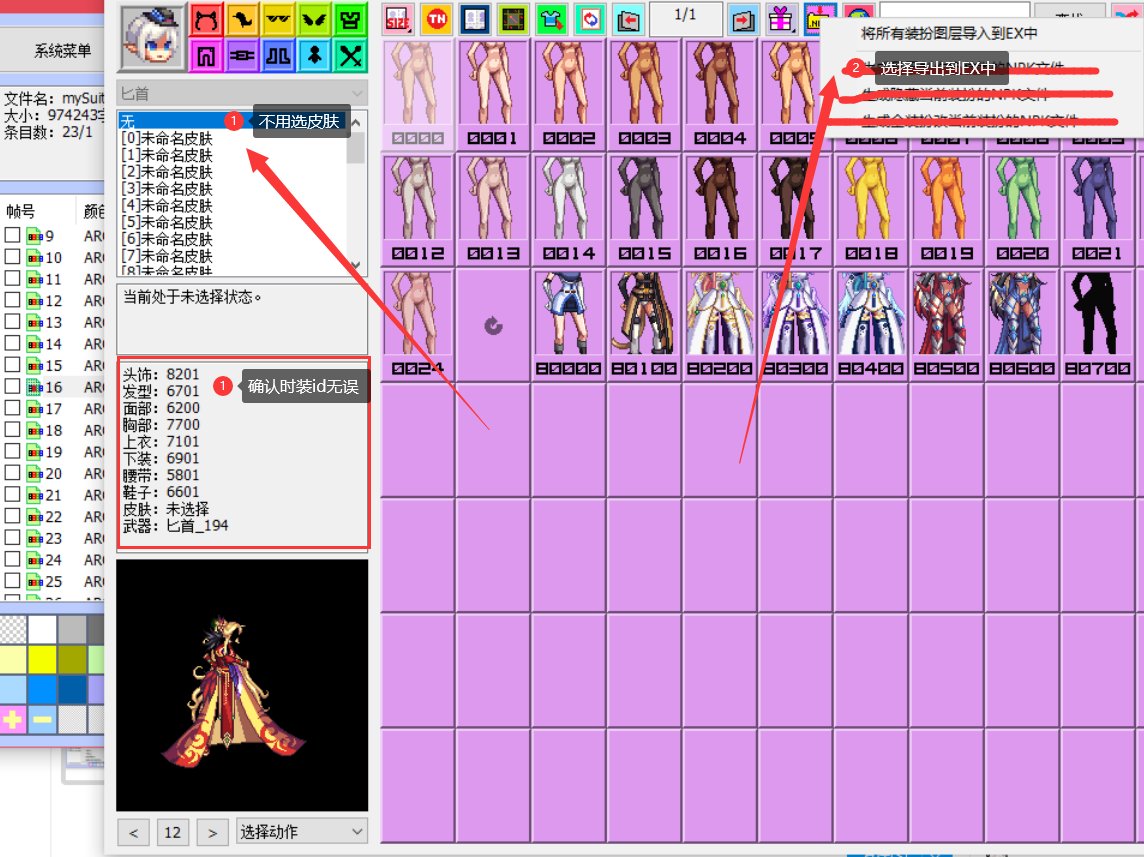Select the blue boots shoes category icon
1144x857 pixels.
pyautogui.click(x=278, y=56)
